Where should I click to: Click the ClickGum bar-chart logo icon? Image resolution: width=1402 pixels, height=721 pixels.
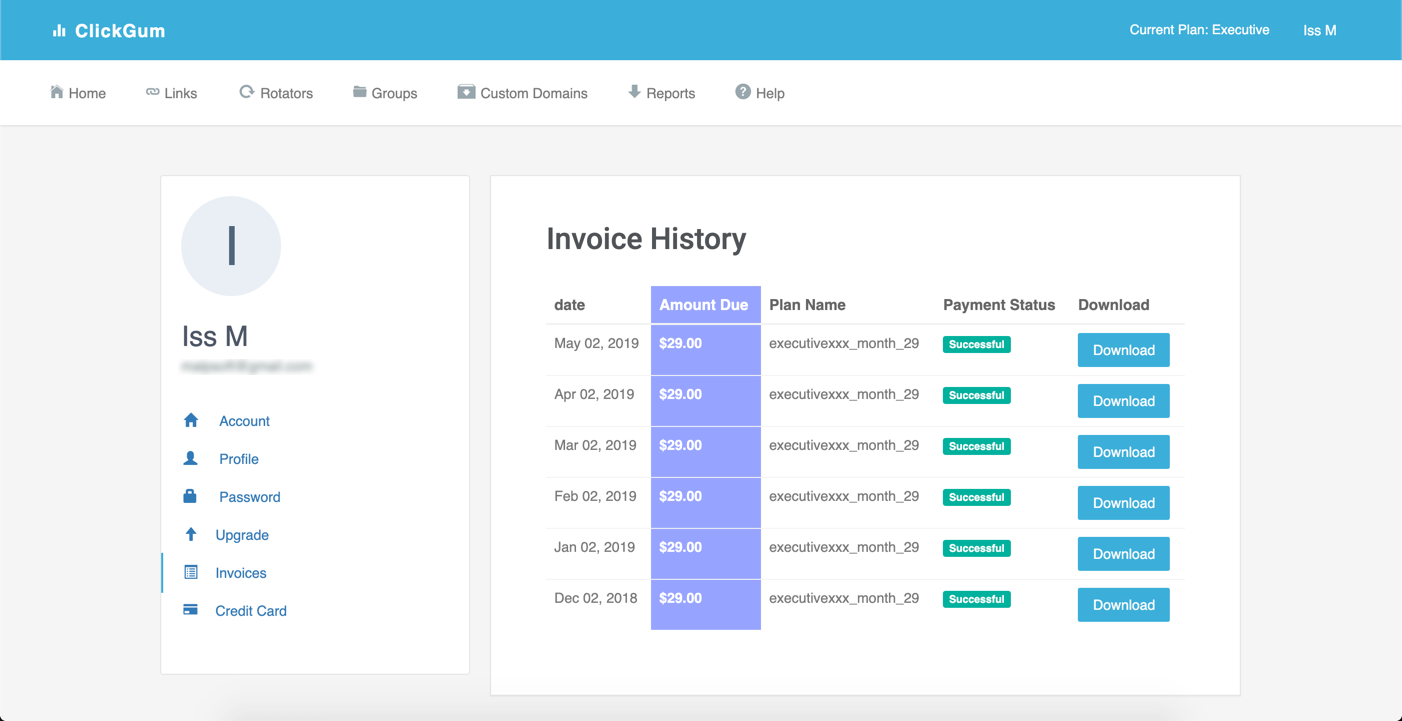coord(59,31)
